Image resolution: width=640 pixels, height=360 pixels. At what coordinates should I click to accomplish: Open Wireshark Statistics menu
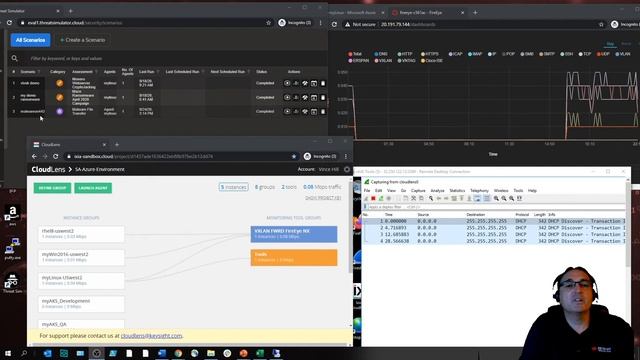click(457, 191)
